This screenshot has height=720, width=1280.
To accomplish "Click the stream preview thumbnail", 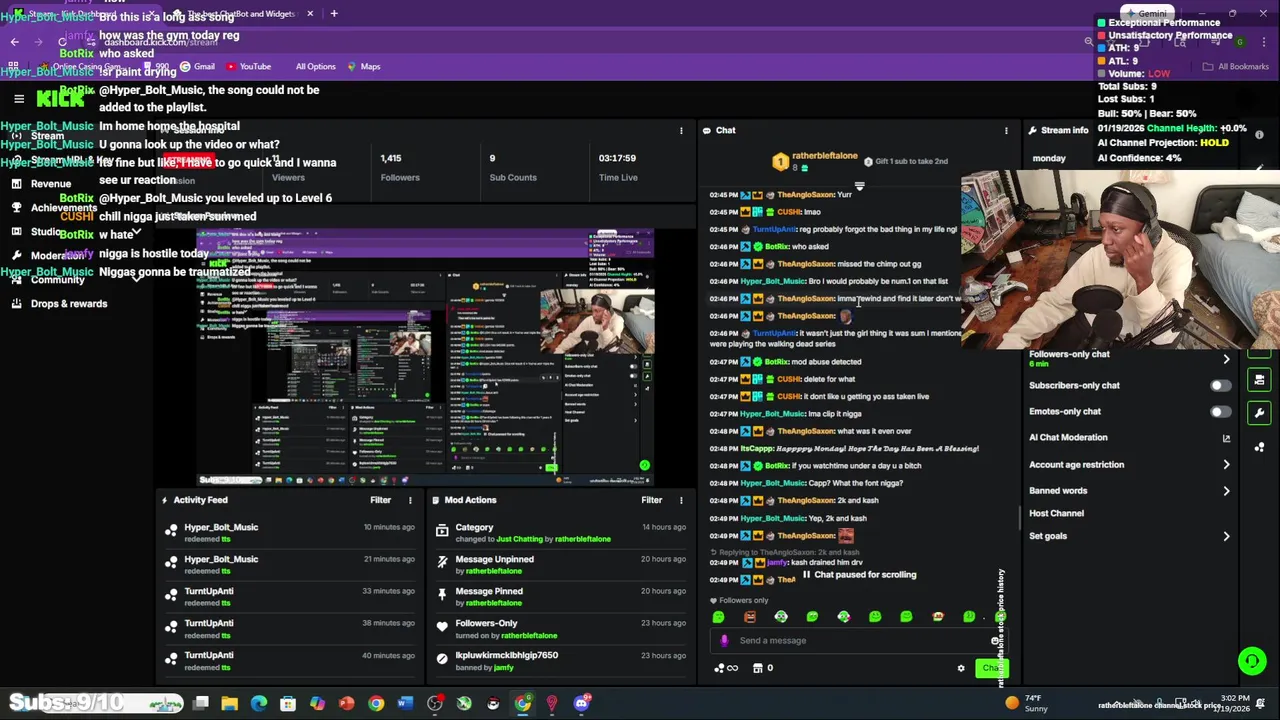I will pyautogui.click(x=425, y=358).
